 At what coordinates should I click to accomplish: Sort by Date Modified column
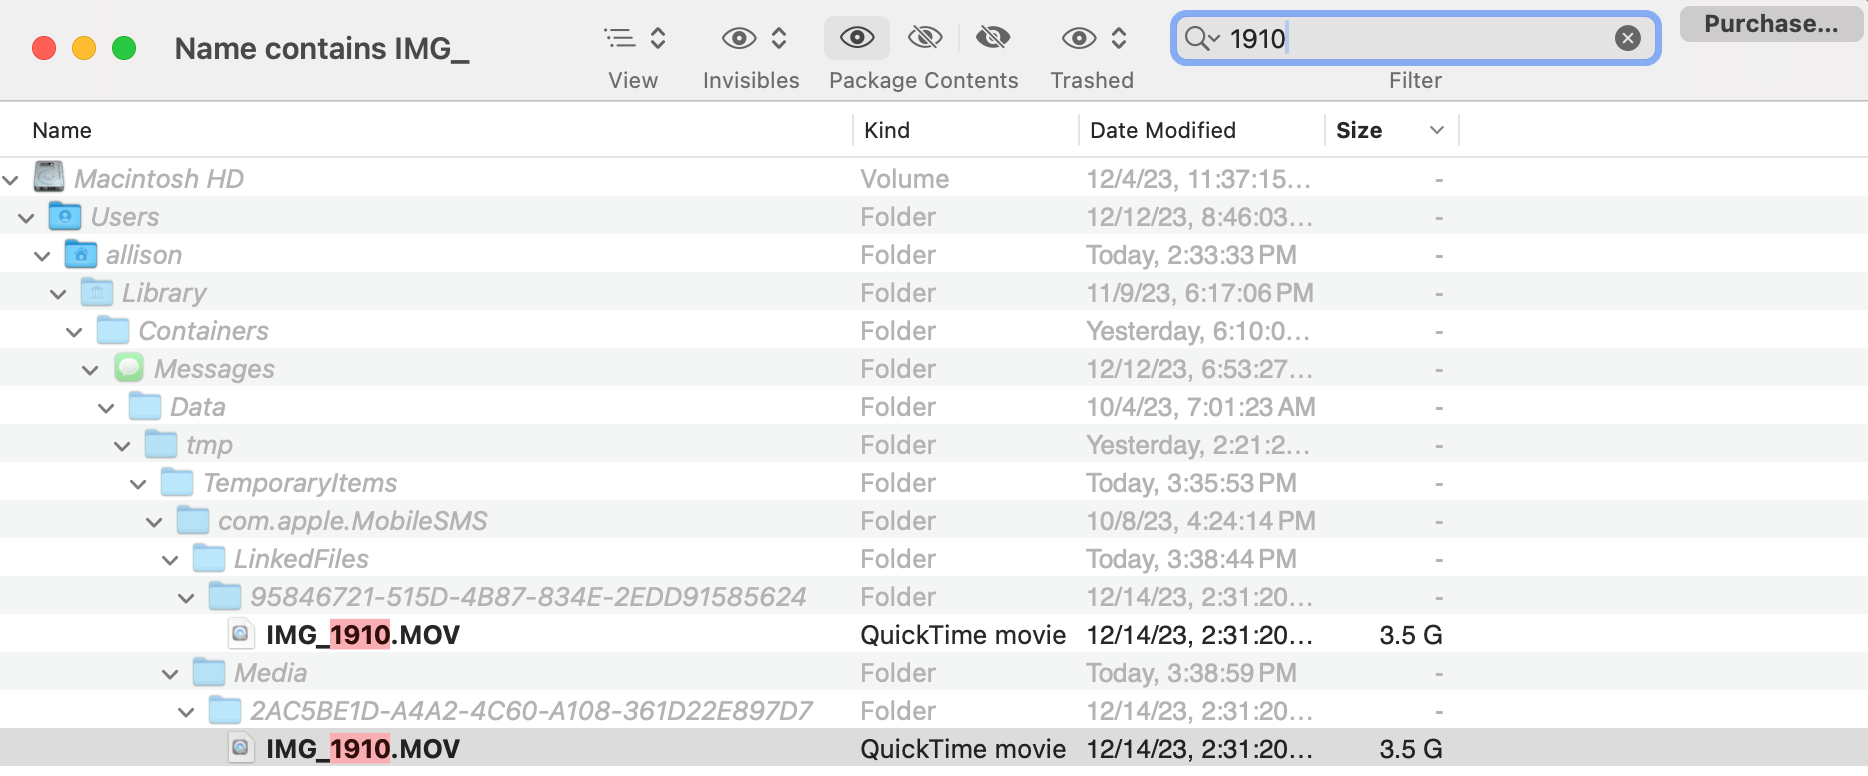click(x=1162, y=130)
